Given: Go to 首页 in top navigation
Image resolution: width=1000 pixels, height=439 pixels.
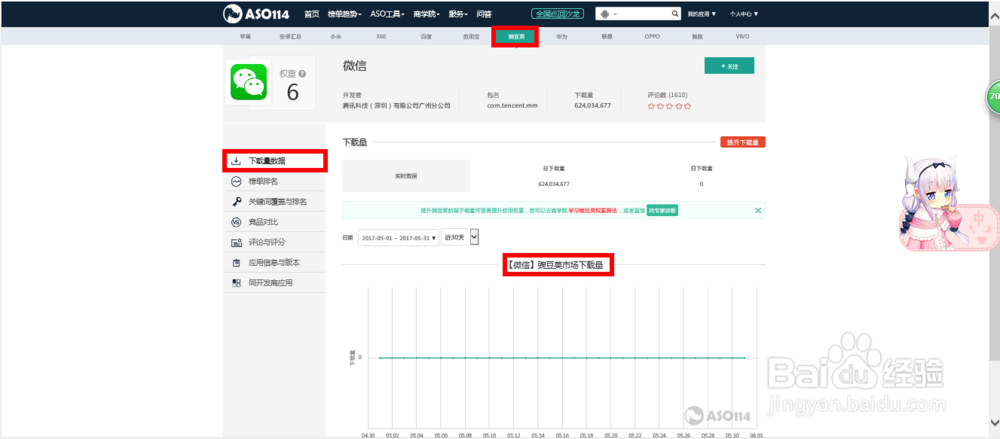Looking at the screenshot, I should click(x=312, y=13).
